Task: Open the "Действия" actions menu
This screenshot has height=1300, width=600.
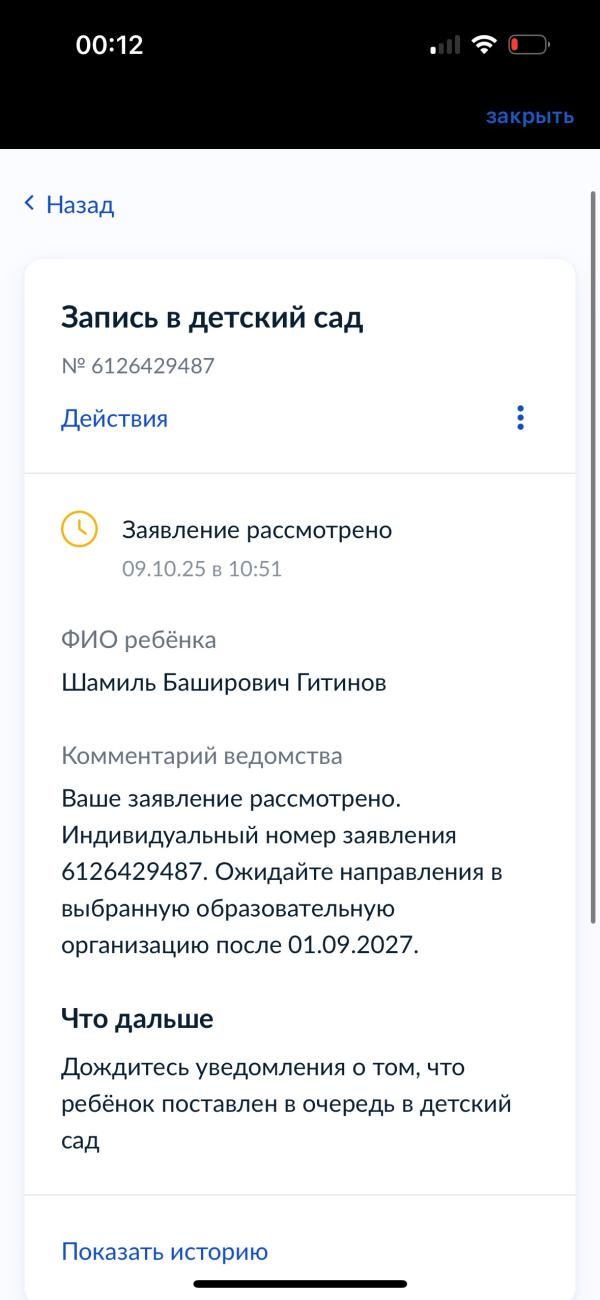Action: point(114,418)
